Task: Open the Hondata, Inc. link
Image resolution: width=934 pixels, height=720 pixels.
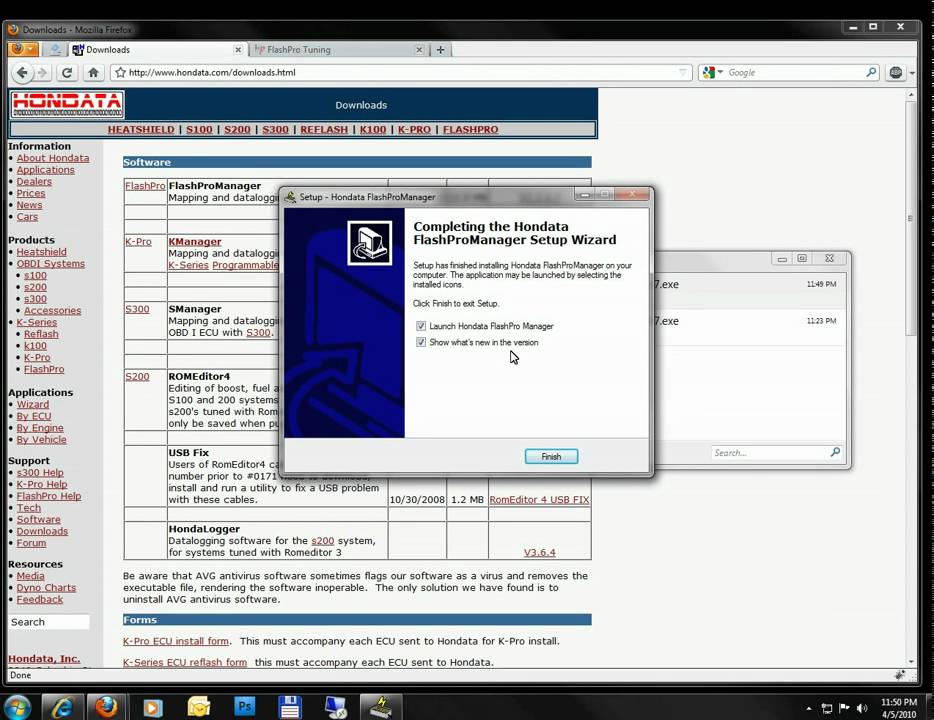Action: coord(44,659)
